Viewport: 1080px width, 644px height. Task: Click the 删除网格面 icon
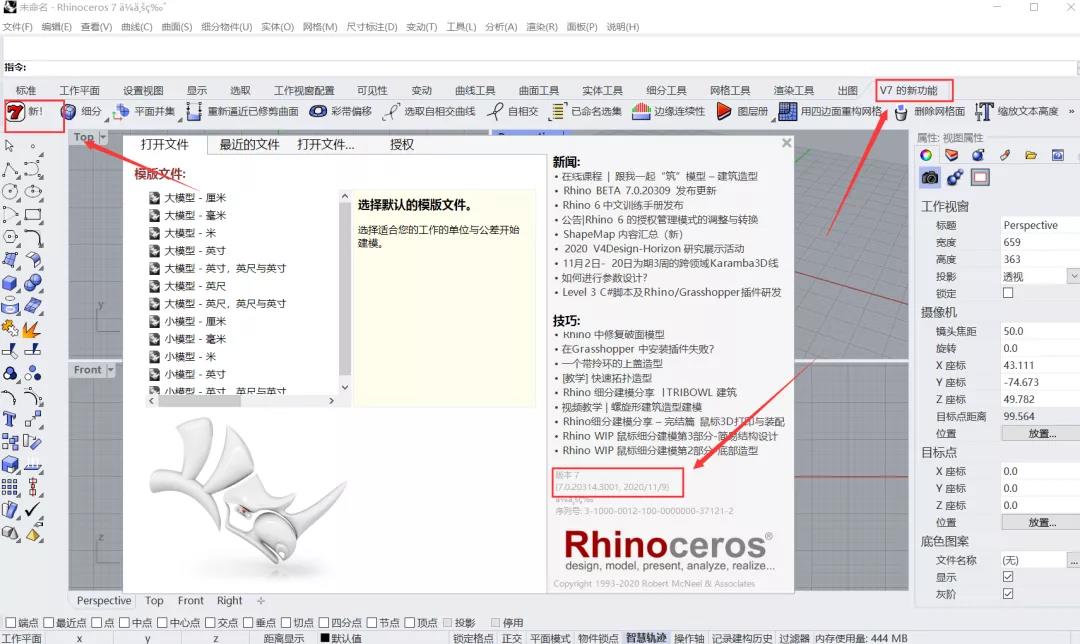900,112
